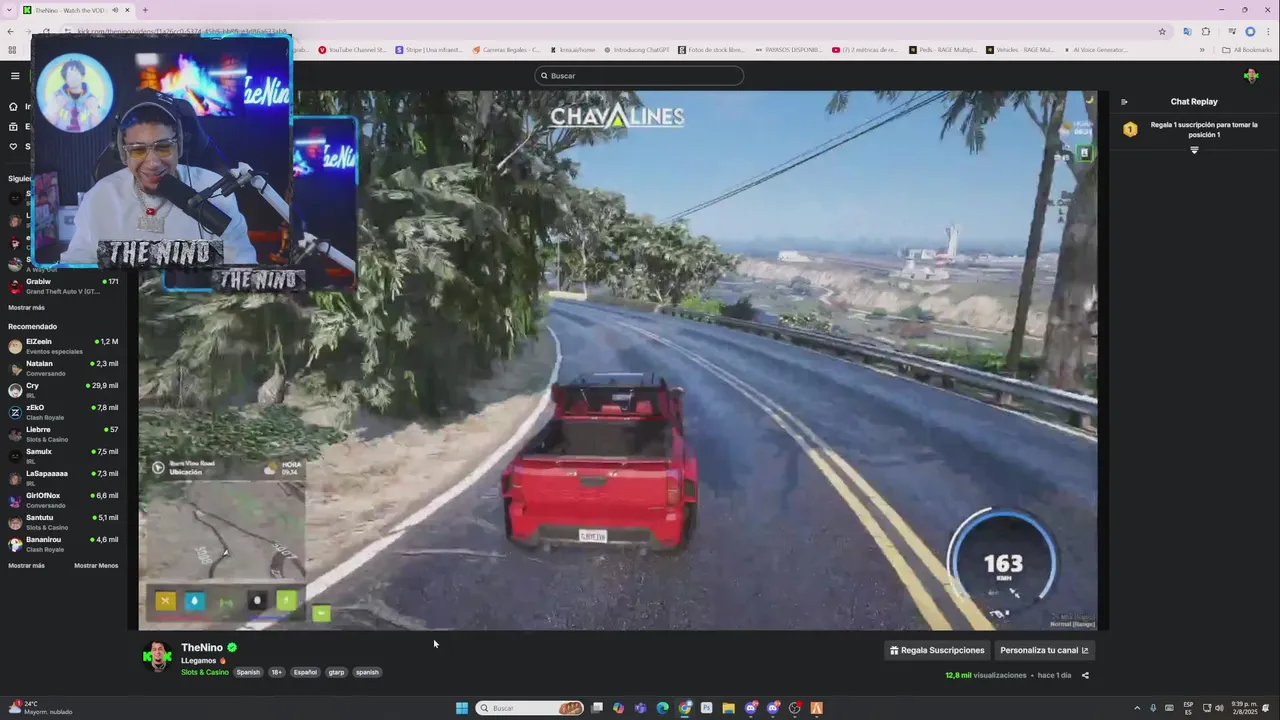
Task: Select the Spanish capitalized tag
Action: (x=248, y=672)
